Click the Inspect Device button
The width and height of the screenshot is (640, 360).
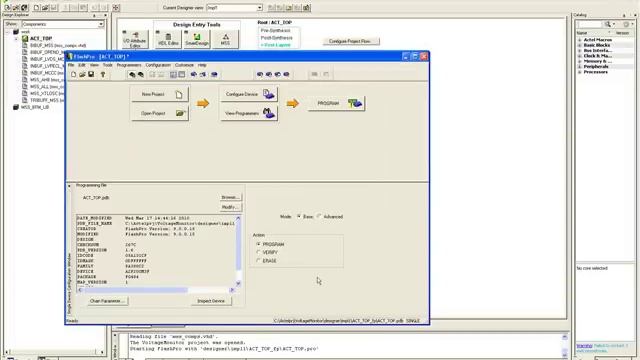[x=211, y=301]
